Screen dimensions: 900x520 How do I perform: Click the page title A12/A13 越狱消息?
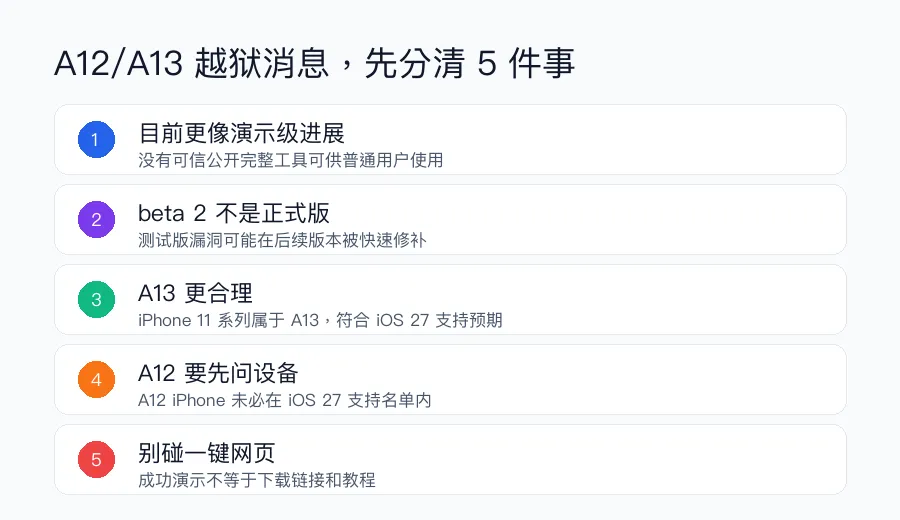point(192,63)
